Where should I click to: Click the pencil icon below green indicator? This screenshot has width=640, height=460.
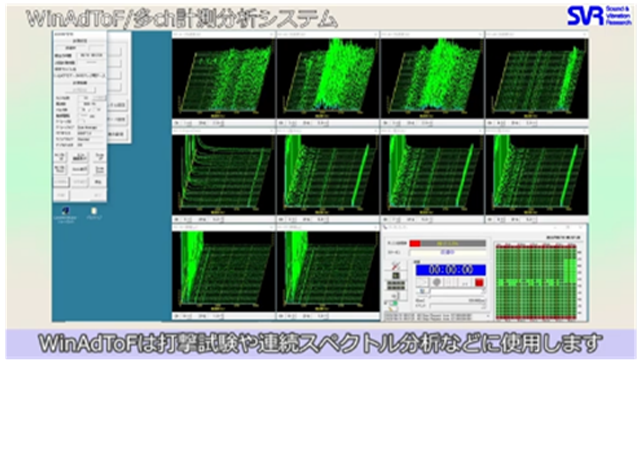pyautogui.click(x=392, y=309)
